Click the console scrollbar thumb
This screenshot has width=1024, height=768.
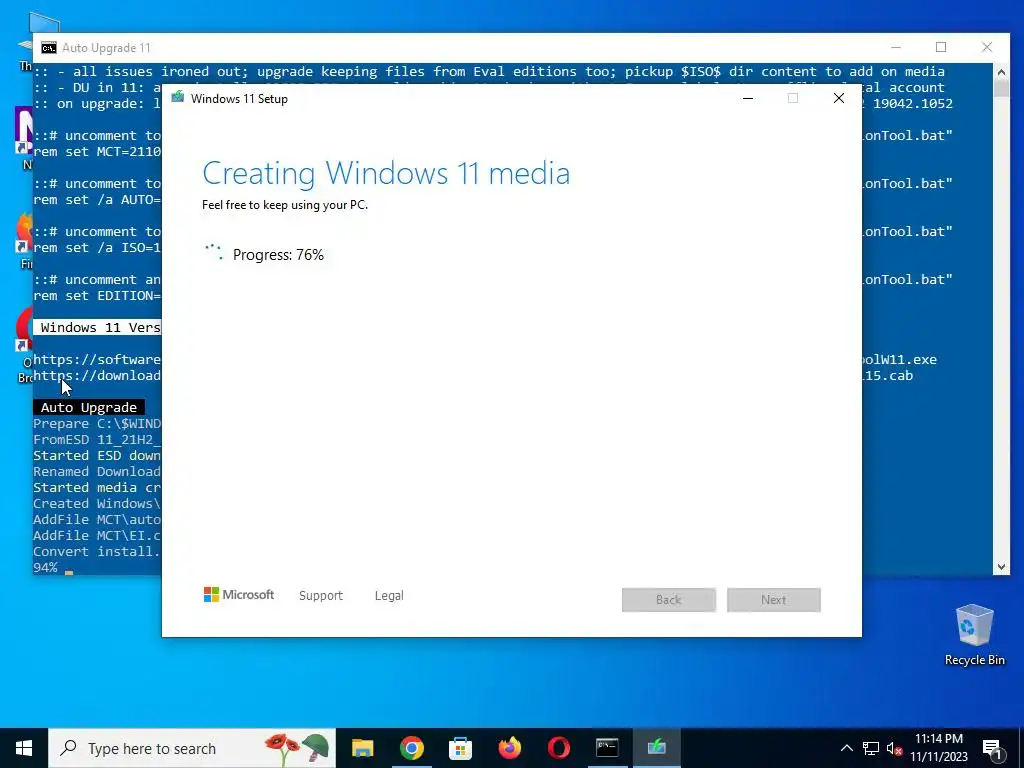tap(1001, 88)
